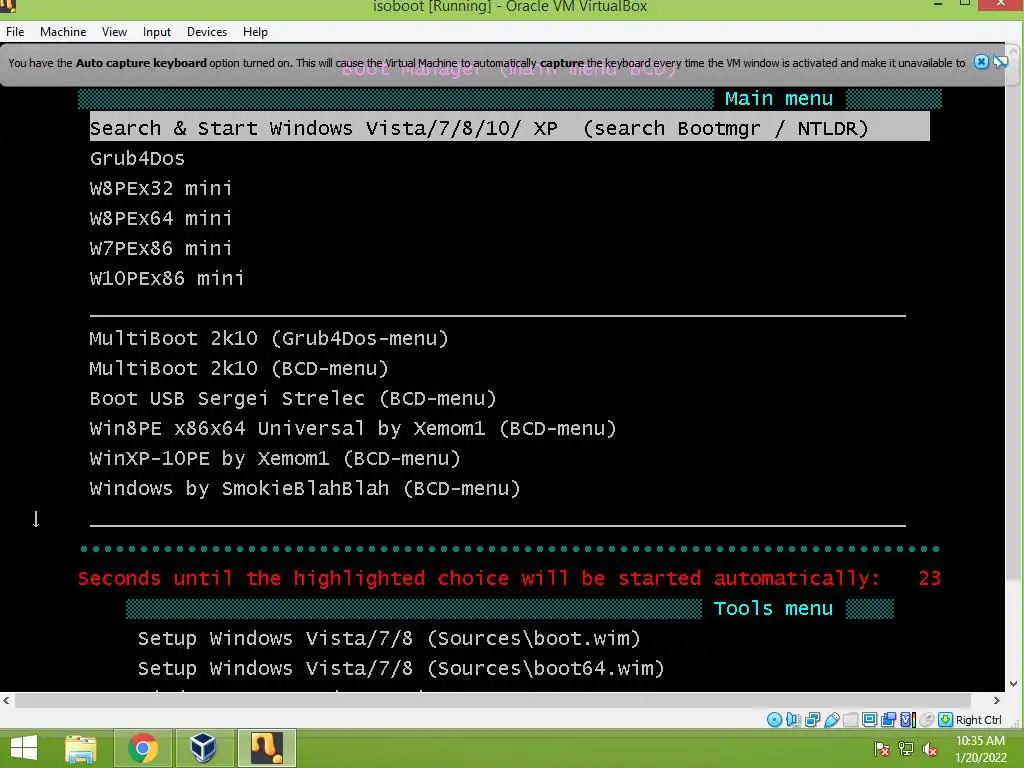Open Google Chrome from the taskbar
Image resolution: width=1024 pixels, height=768 pixels.
pyautogui.click(x=142, y=748)
